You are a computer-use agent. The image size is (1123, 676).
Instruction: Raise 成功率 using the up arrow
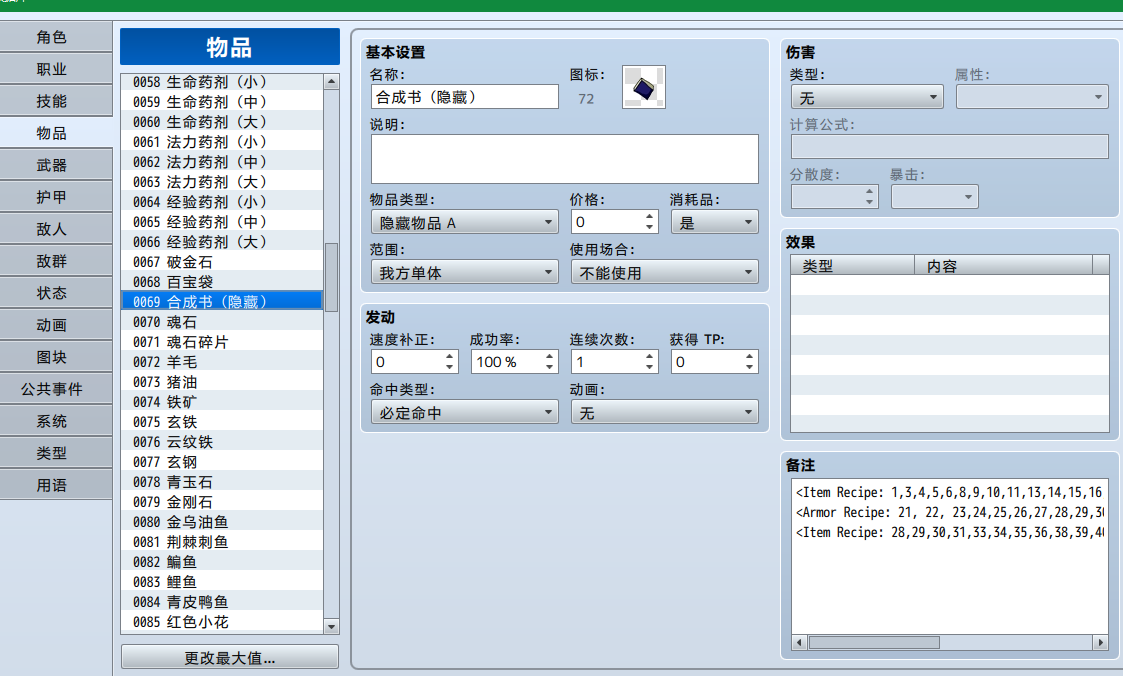tap(549, 356)
